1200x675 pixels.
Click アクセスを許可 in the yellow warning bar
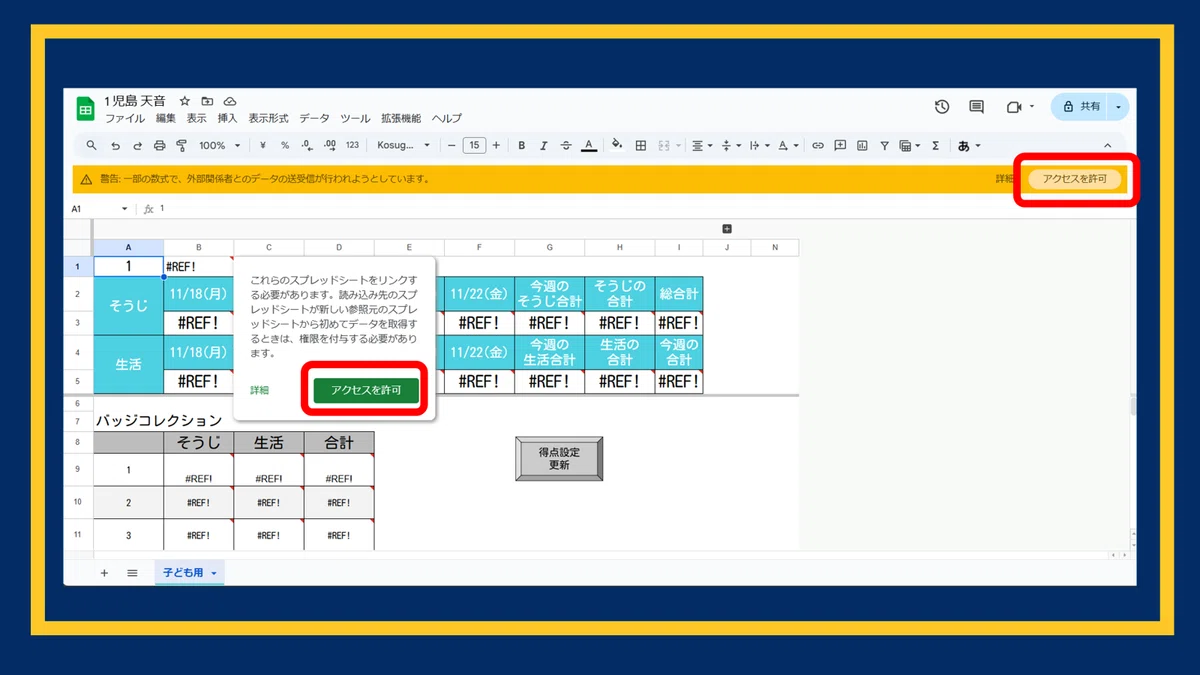click(1075, 179)
